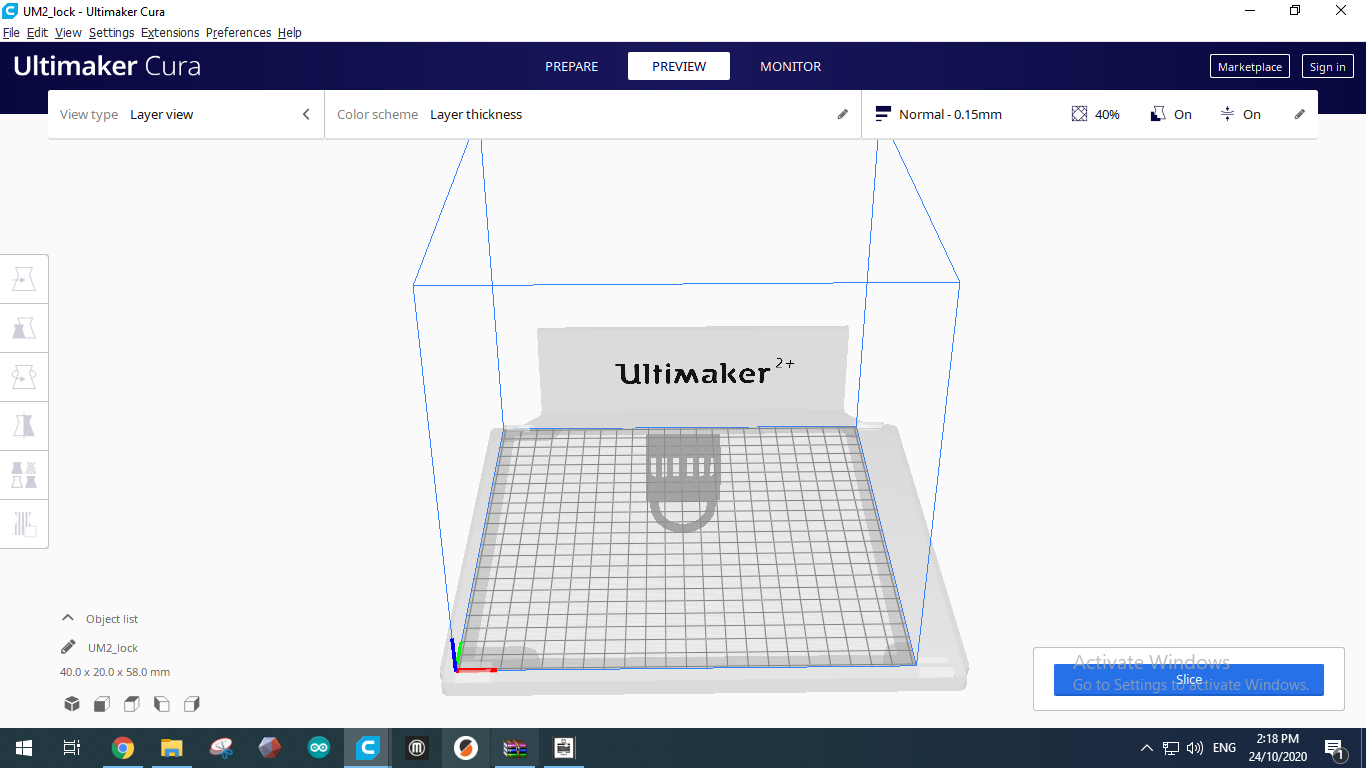
Task: Open Snipping Tool from the taskbar
Action: (221, 748)
